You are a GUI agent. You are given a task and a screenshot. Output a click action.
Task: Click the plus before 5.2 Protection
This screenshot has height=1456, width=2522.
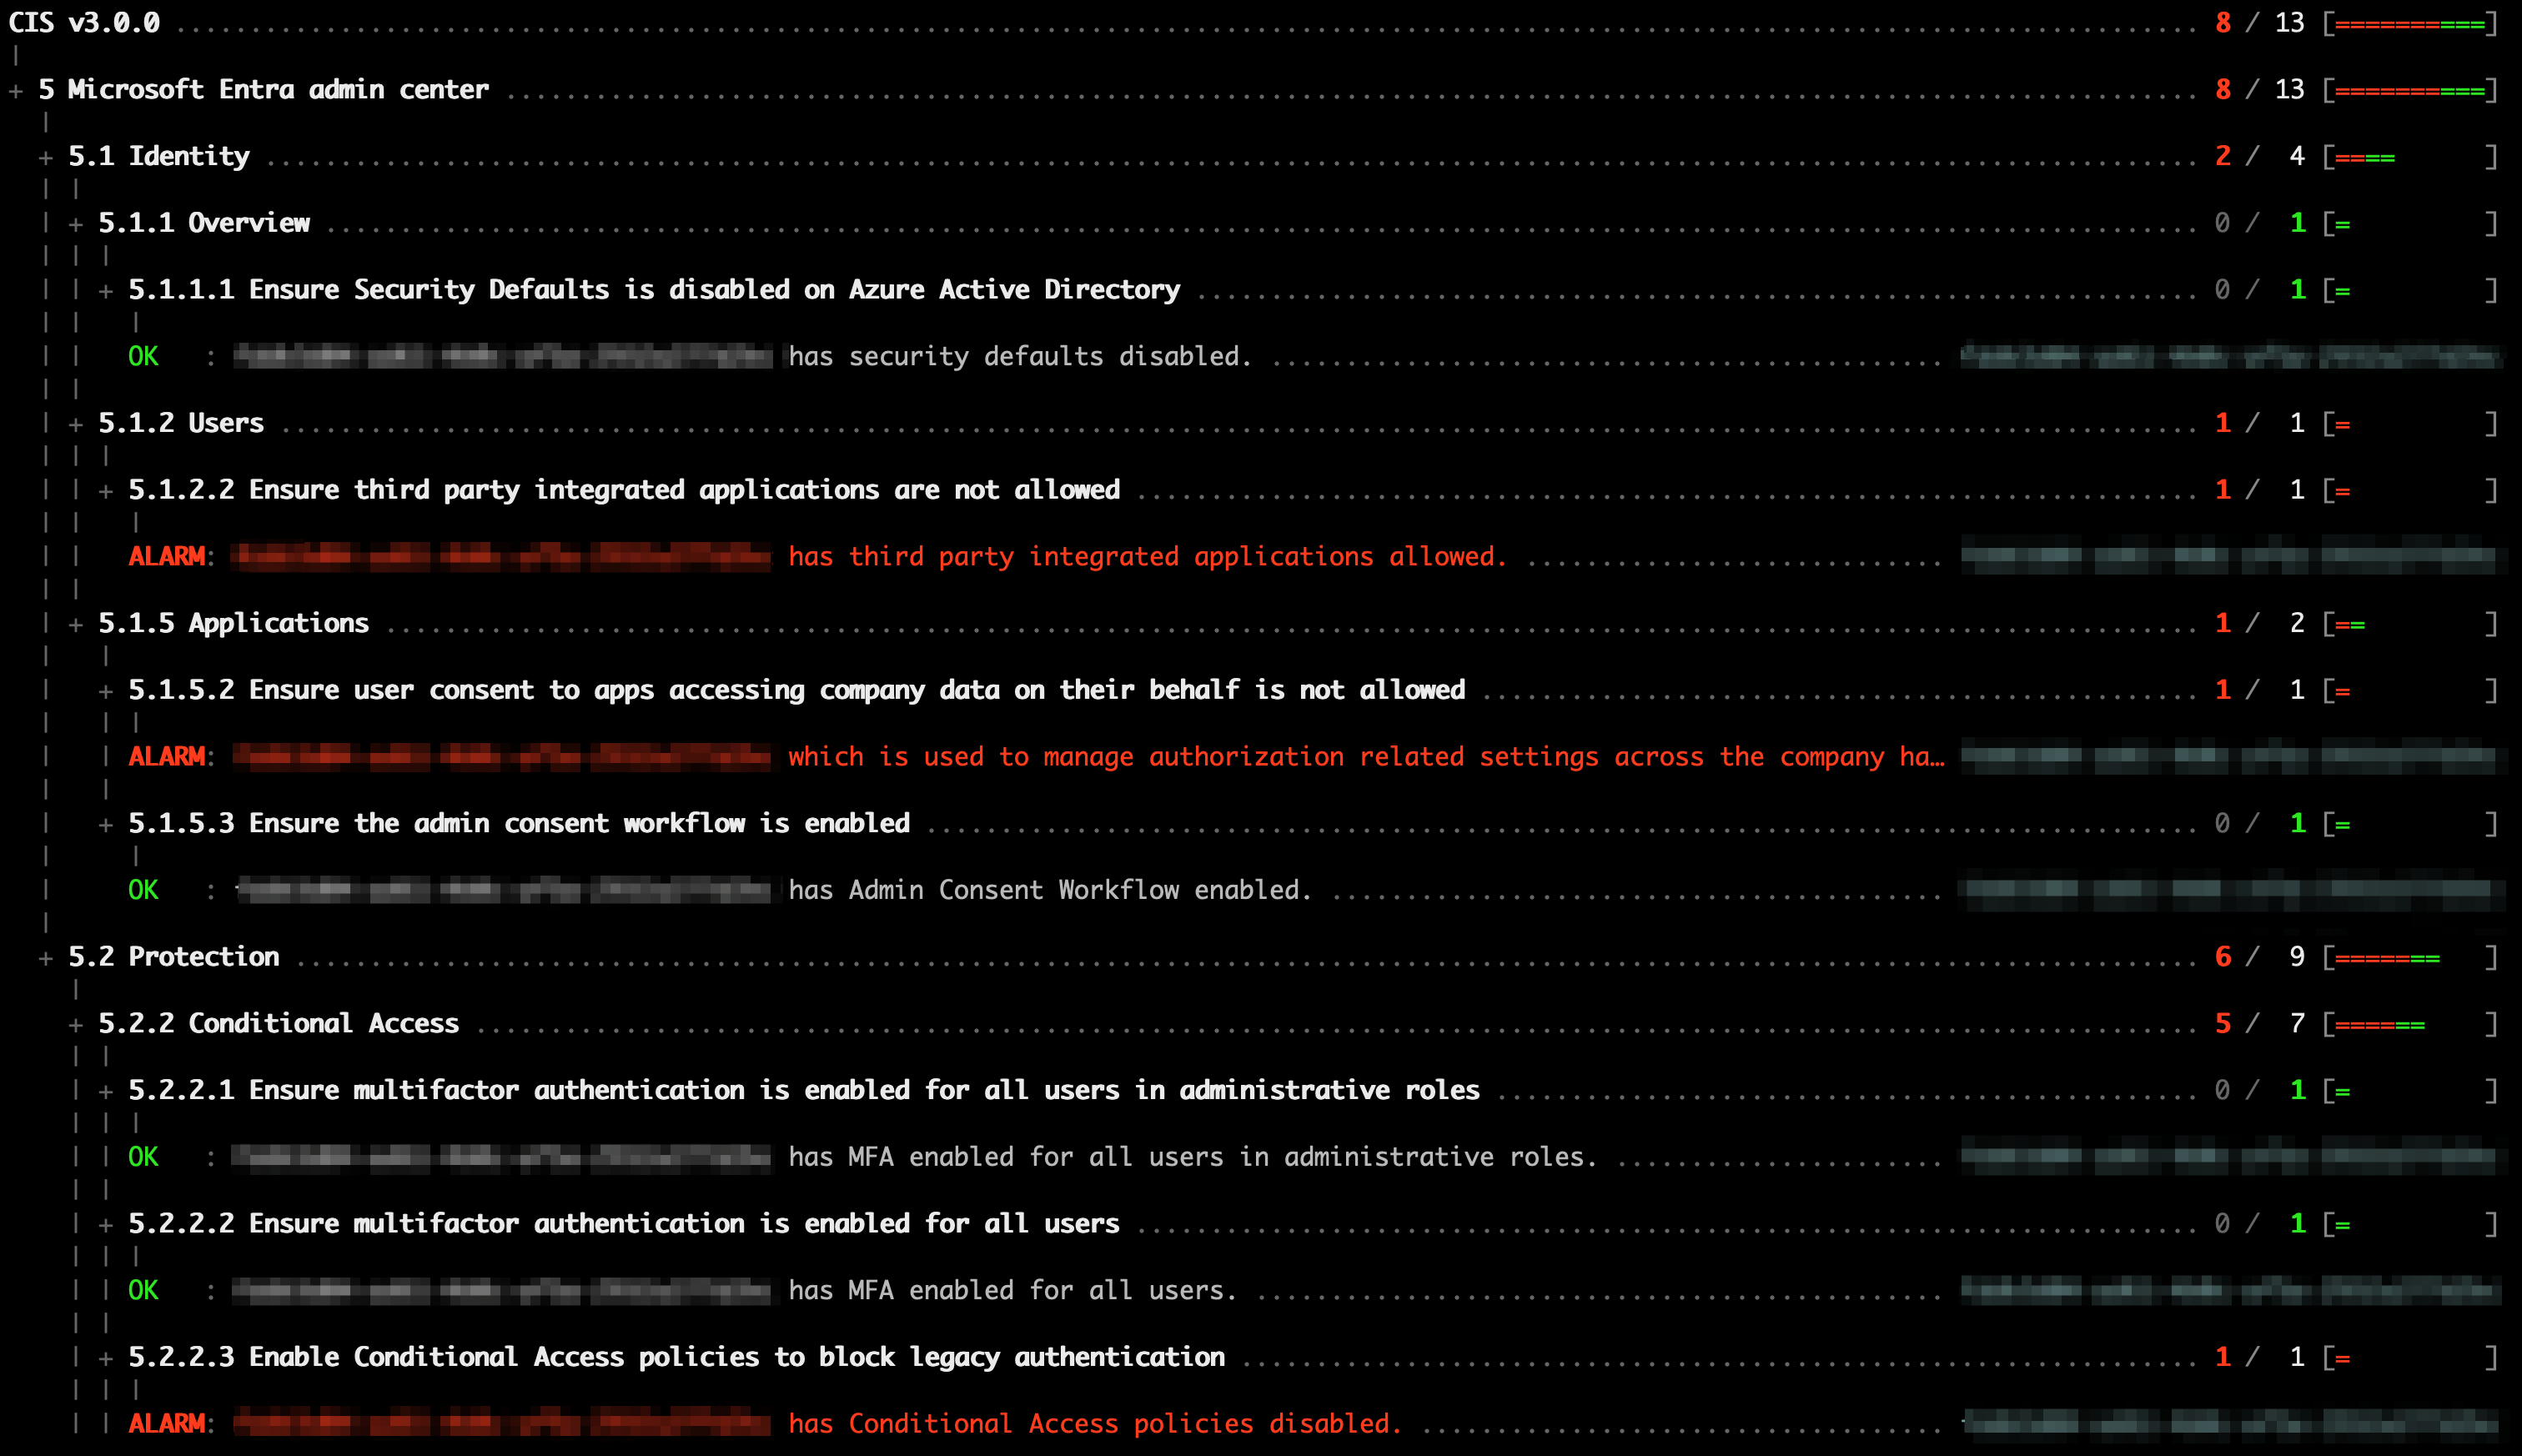click(x=46, y=958)
